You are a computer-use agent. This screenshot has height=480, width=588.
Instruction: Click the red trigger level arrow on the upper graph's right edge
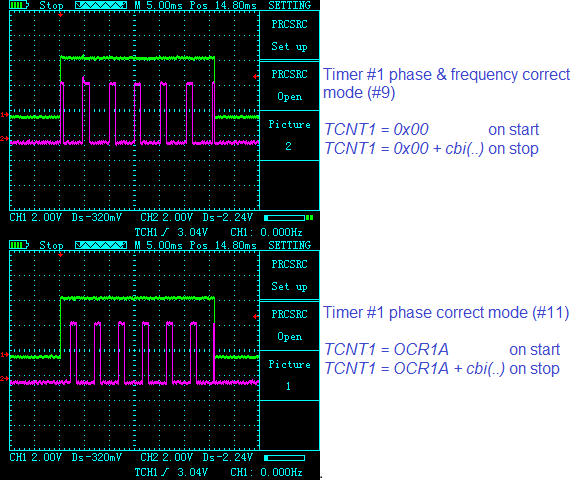256,76
